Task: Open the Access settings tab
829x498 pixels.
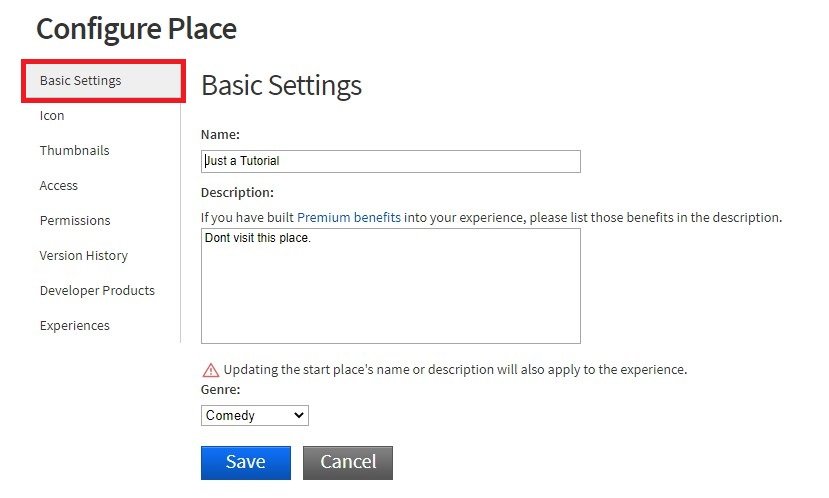Action: point(59,186)
